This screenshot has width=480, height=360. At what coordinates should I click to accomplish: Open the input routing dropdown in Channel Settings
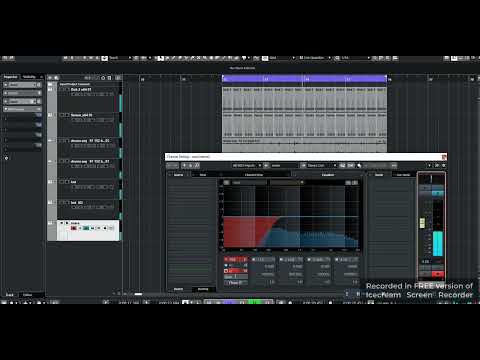coord(247,165)
